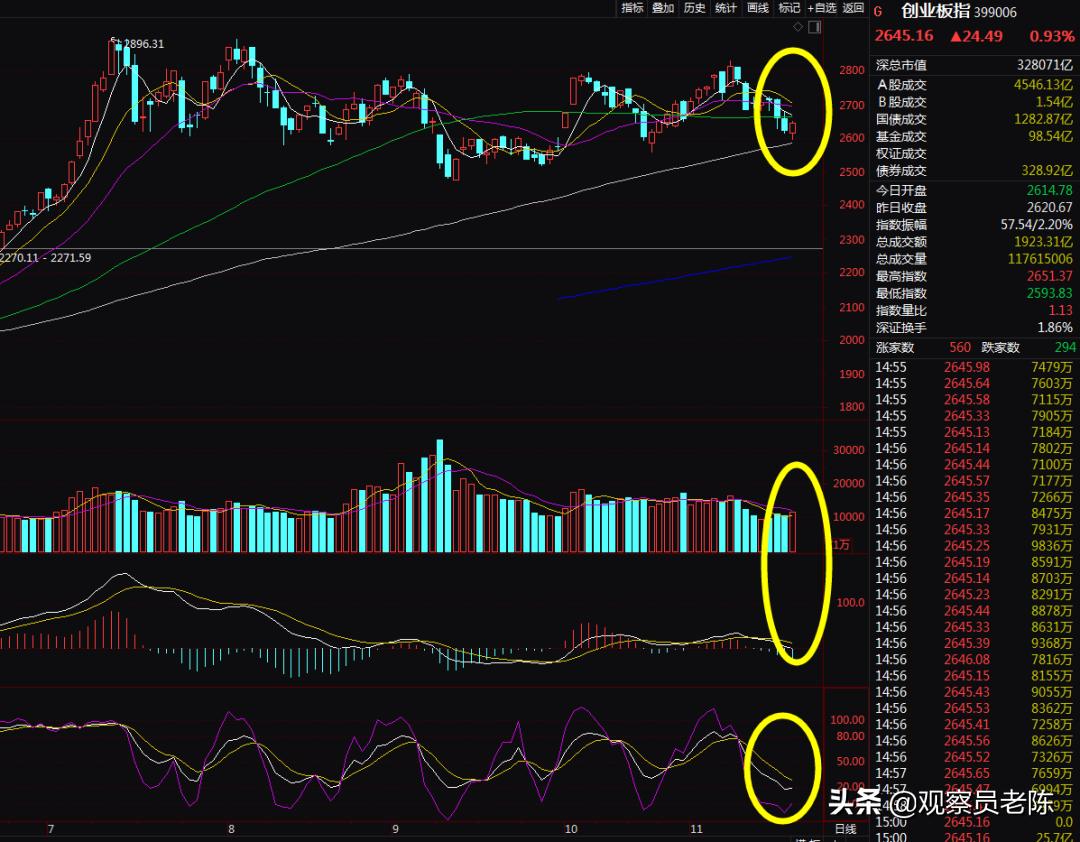Add index to watchlist with +自选
Screen dimensions: 1080x842
(821, 8)
